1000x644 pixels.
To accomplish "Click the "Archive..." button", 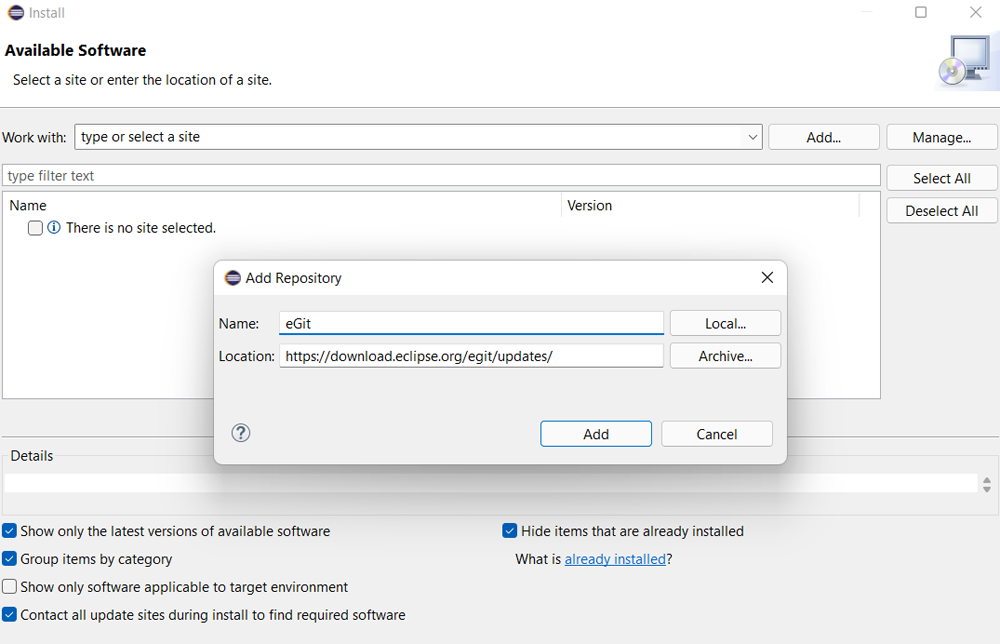I will tap(725, 355).
